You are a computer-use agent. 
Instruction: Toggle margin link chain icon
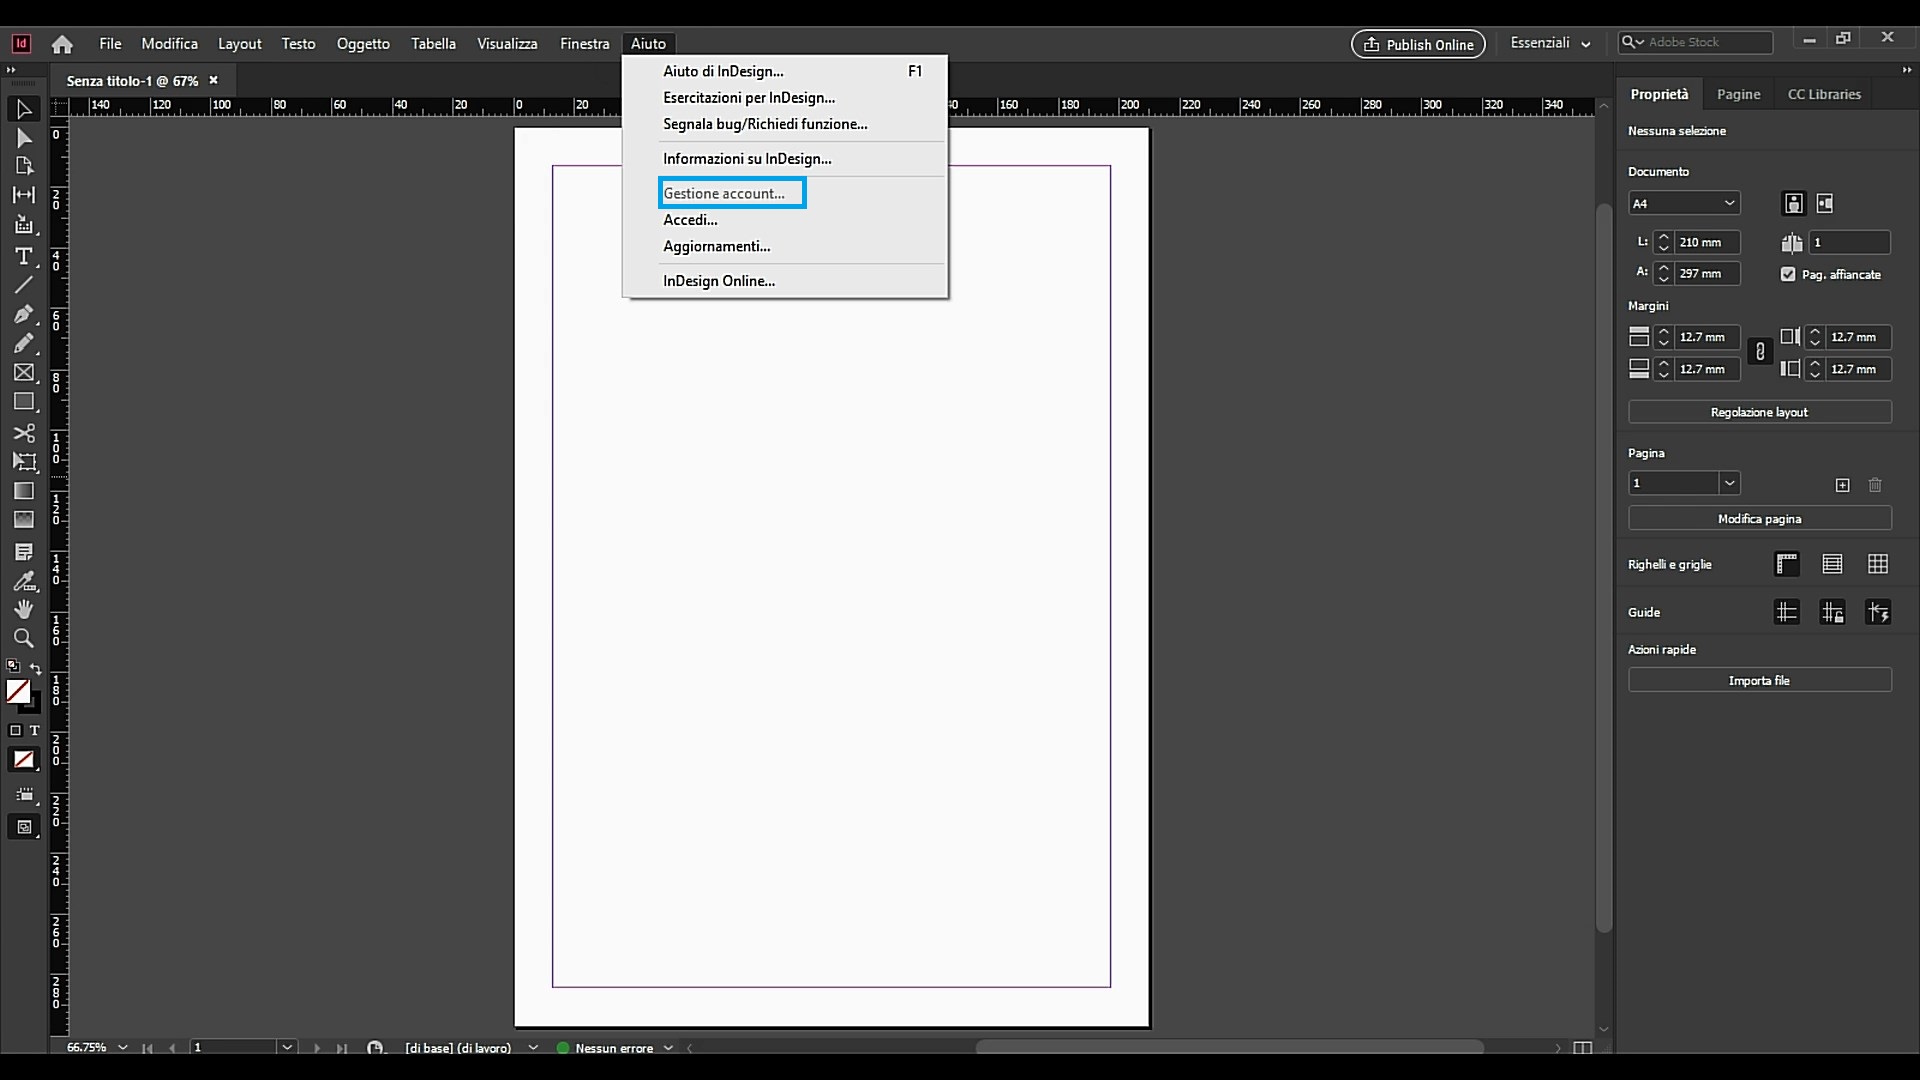1760,352
